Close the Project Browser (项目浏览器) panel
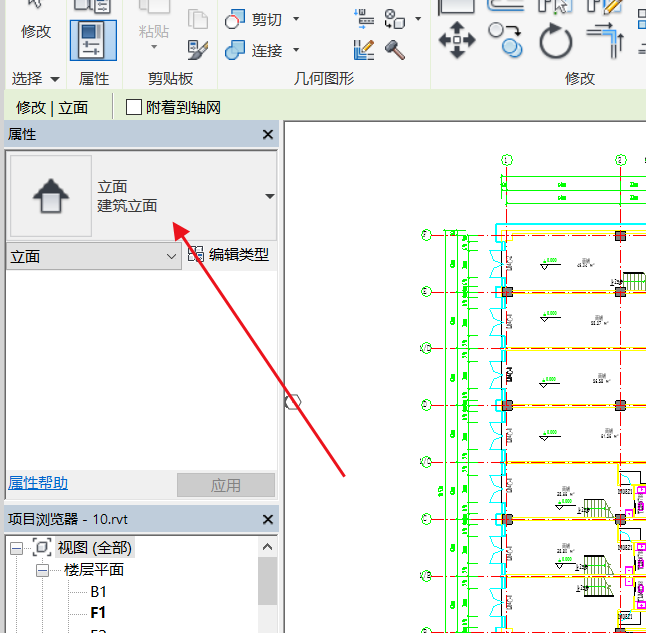 point(267,520)
